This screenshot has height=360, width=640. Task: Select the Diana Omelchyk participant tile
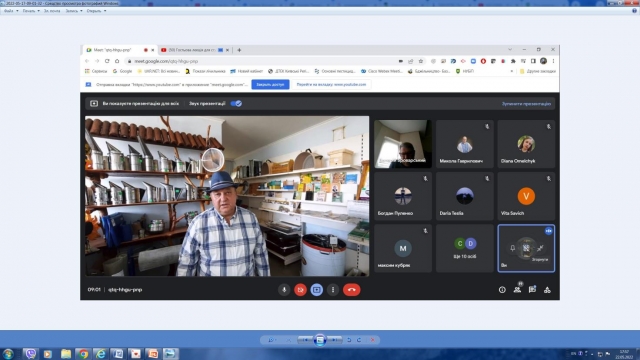point(526,144)
